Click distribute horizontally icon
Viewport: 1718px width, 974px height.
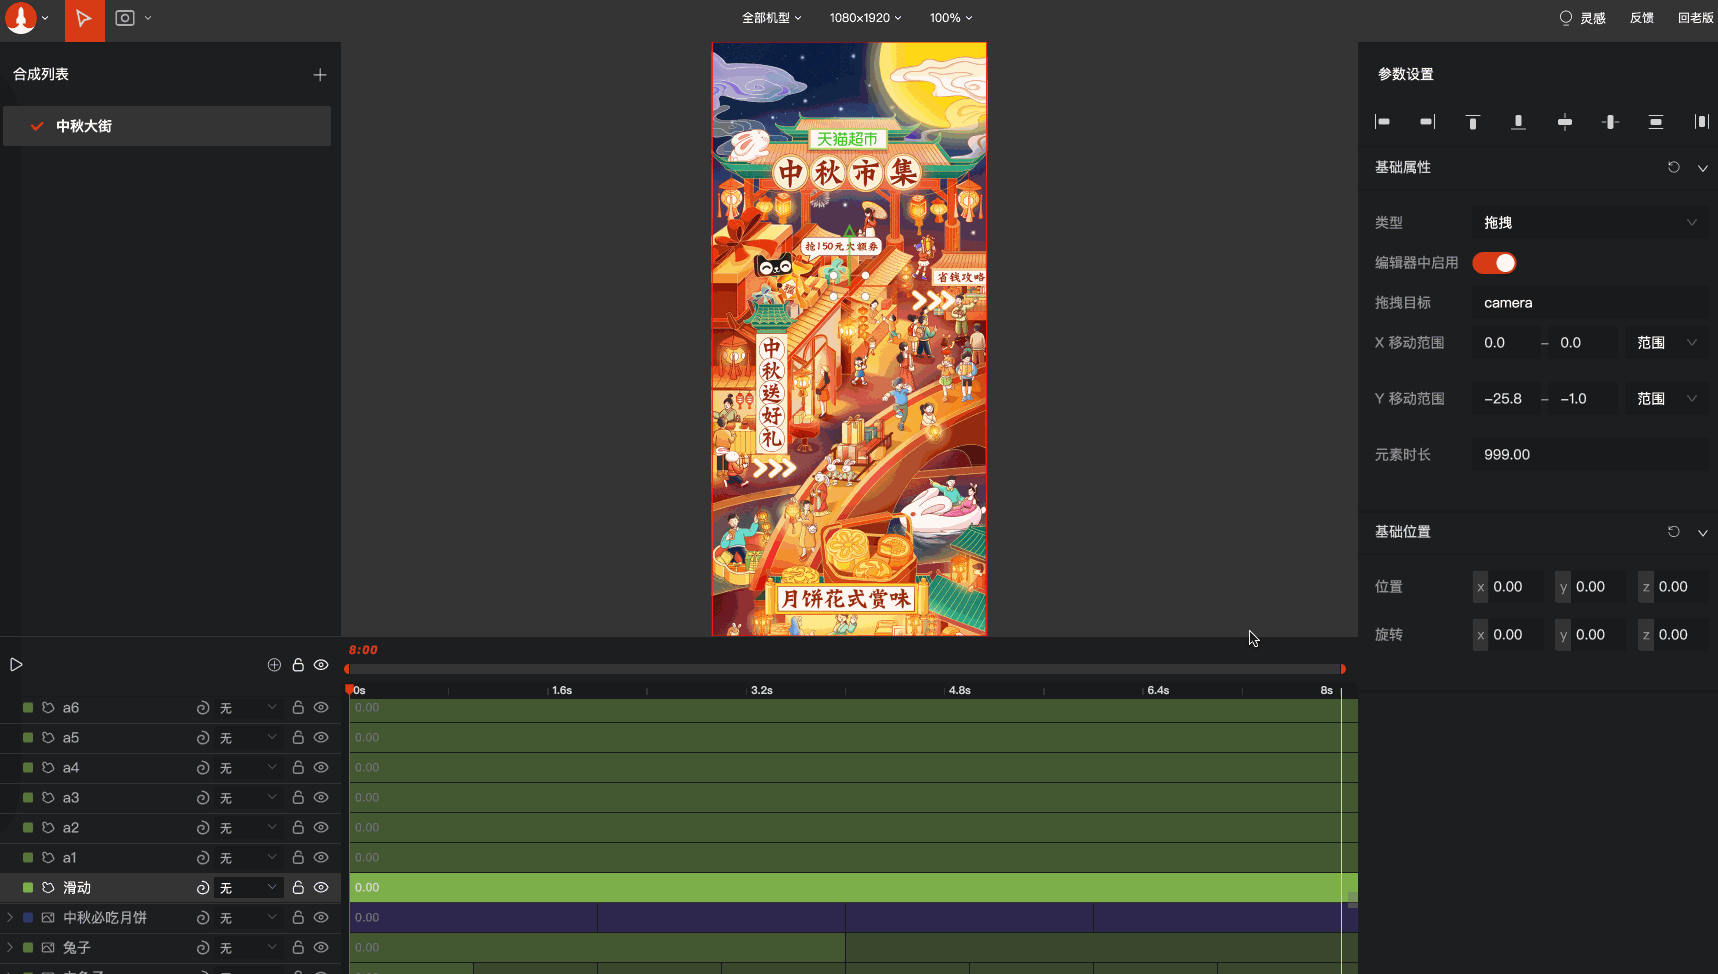point(1701,122)
